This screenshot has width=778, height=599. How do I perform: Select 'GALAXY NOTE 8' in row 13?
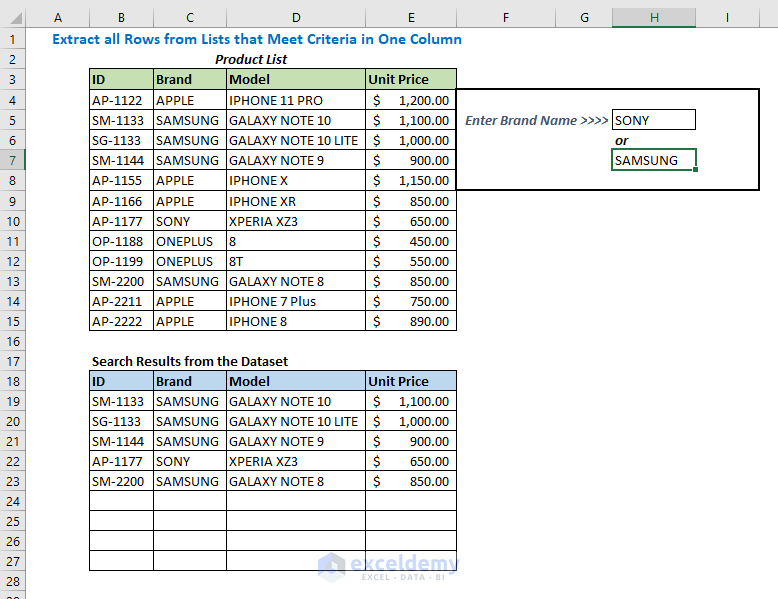coord(296,281)
